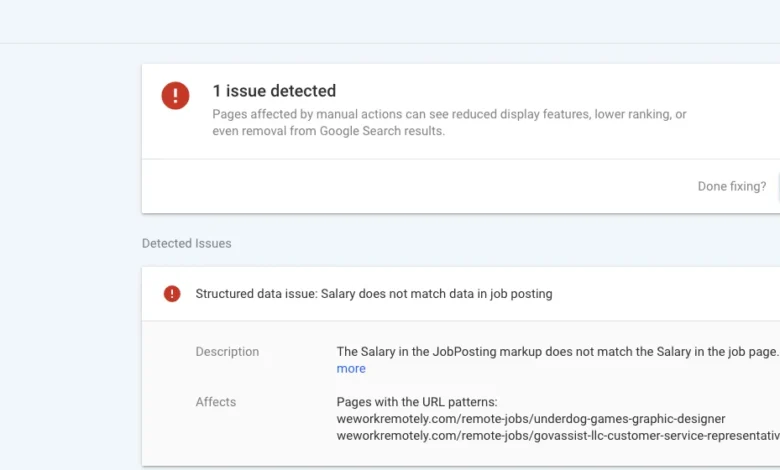Click the blank top header bar

pos(390,21)
